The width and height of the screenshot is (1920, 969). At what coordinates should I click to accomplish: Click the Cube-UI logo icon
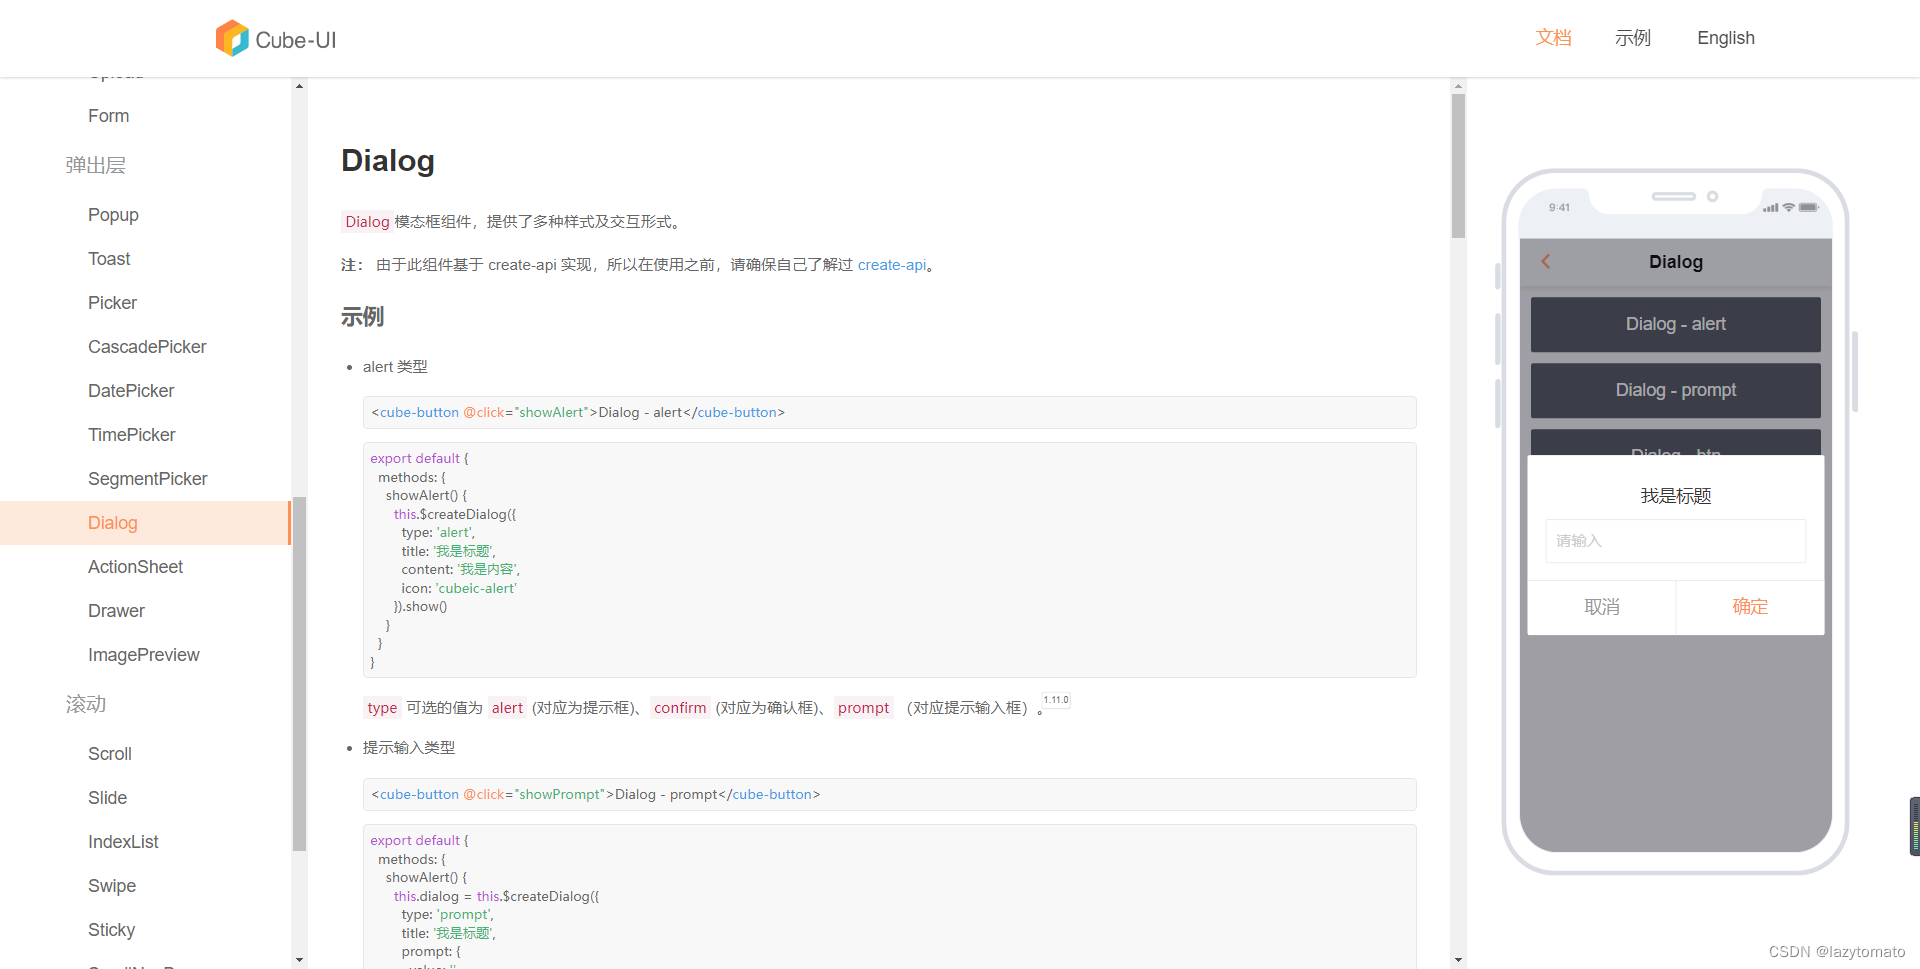pos(232,39)
